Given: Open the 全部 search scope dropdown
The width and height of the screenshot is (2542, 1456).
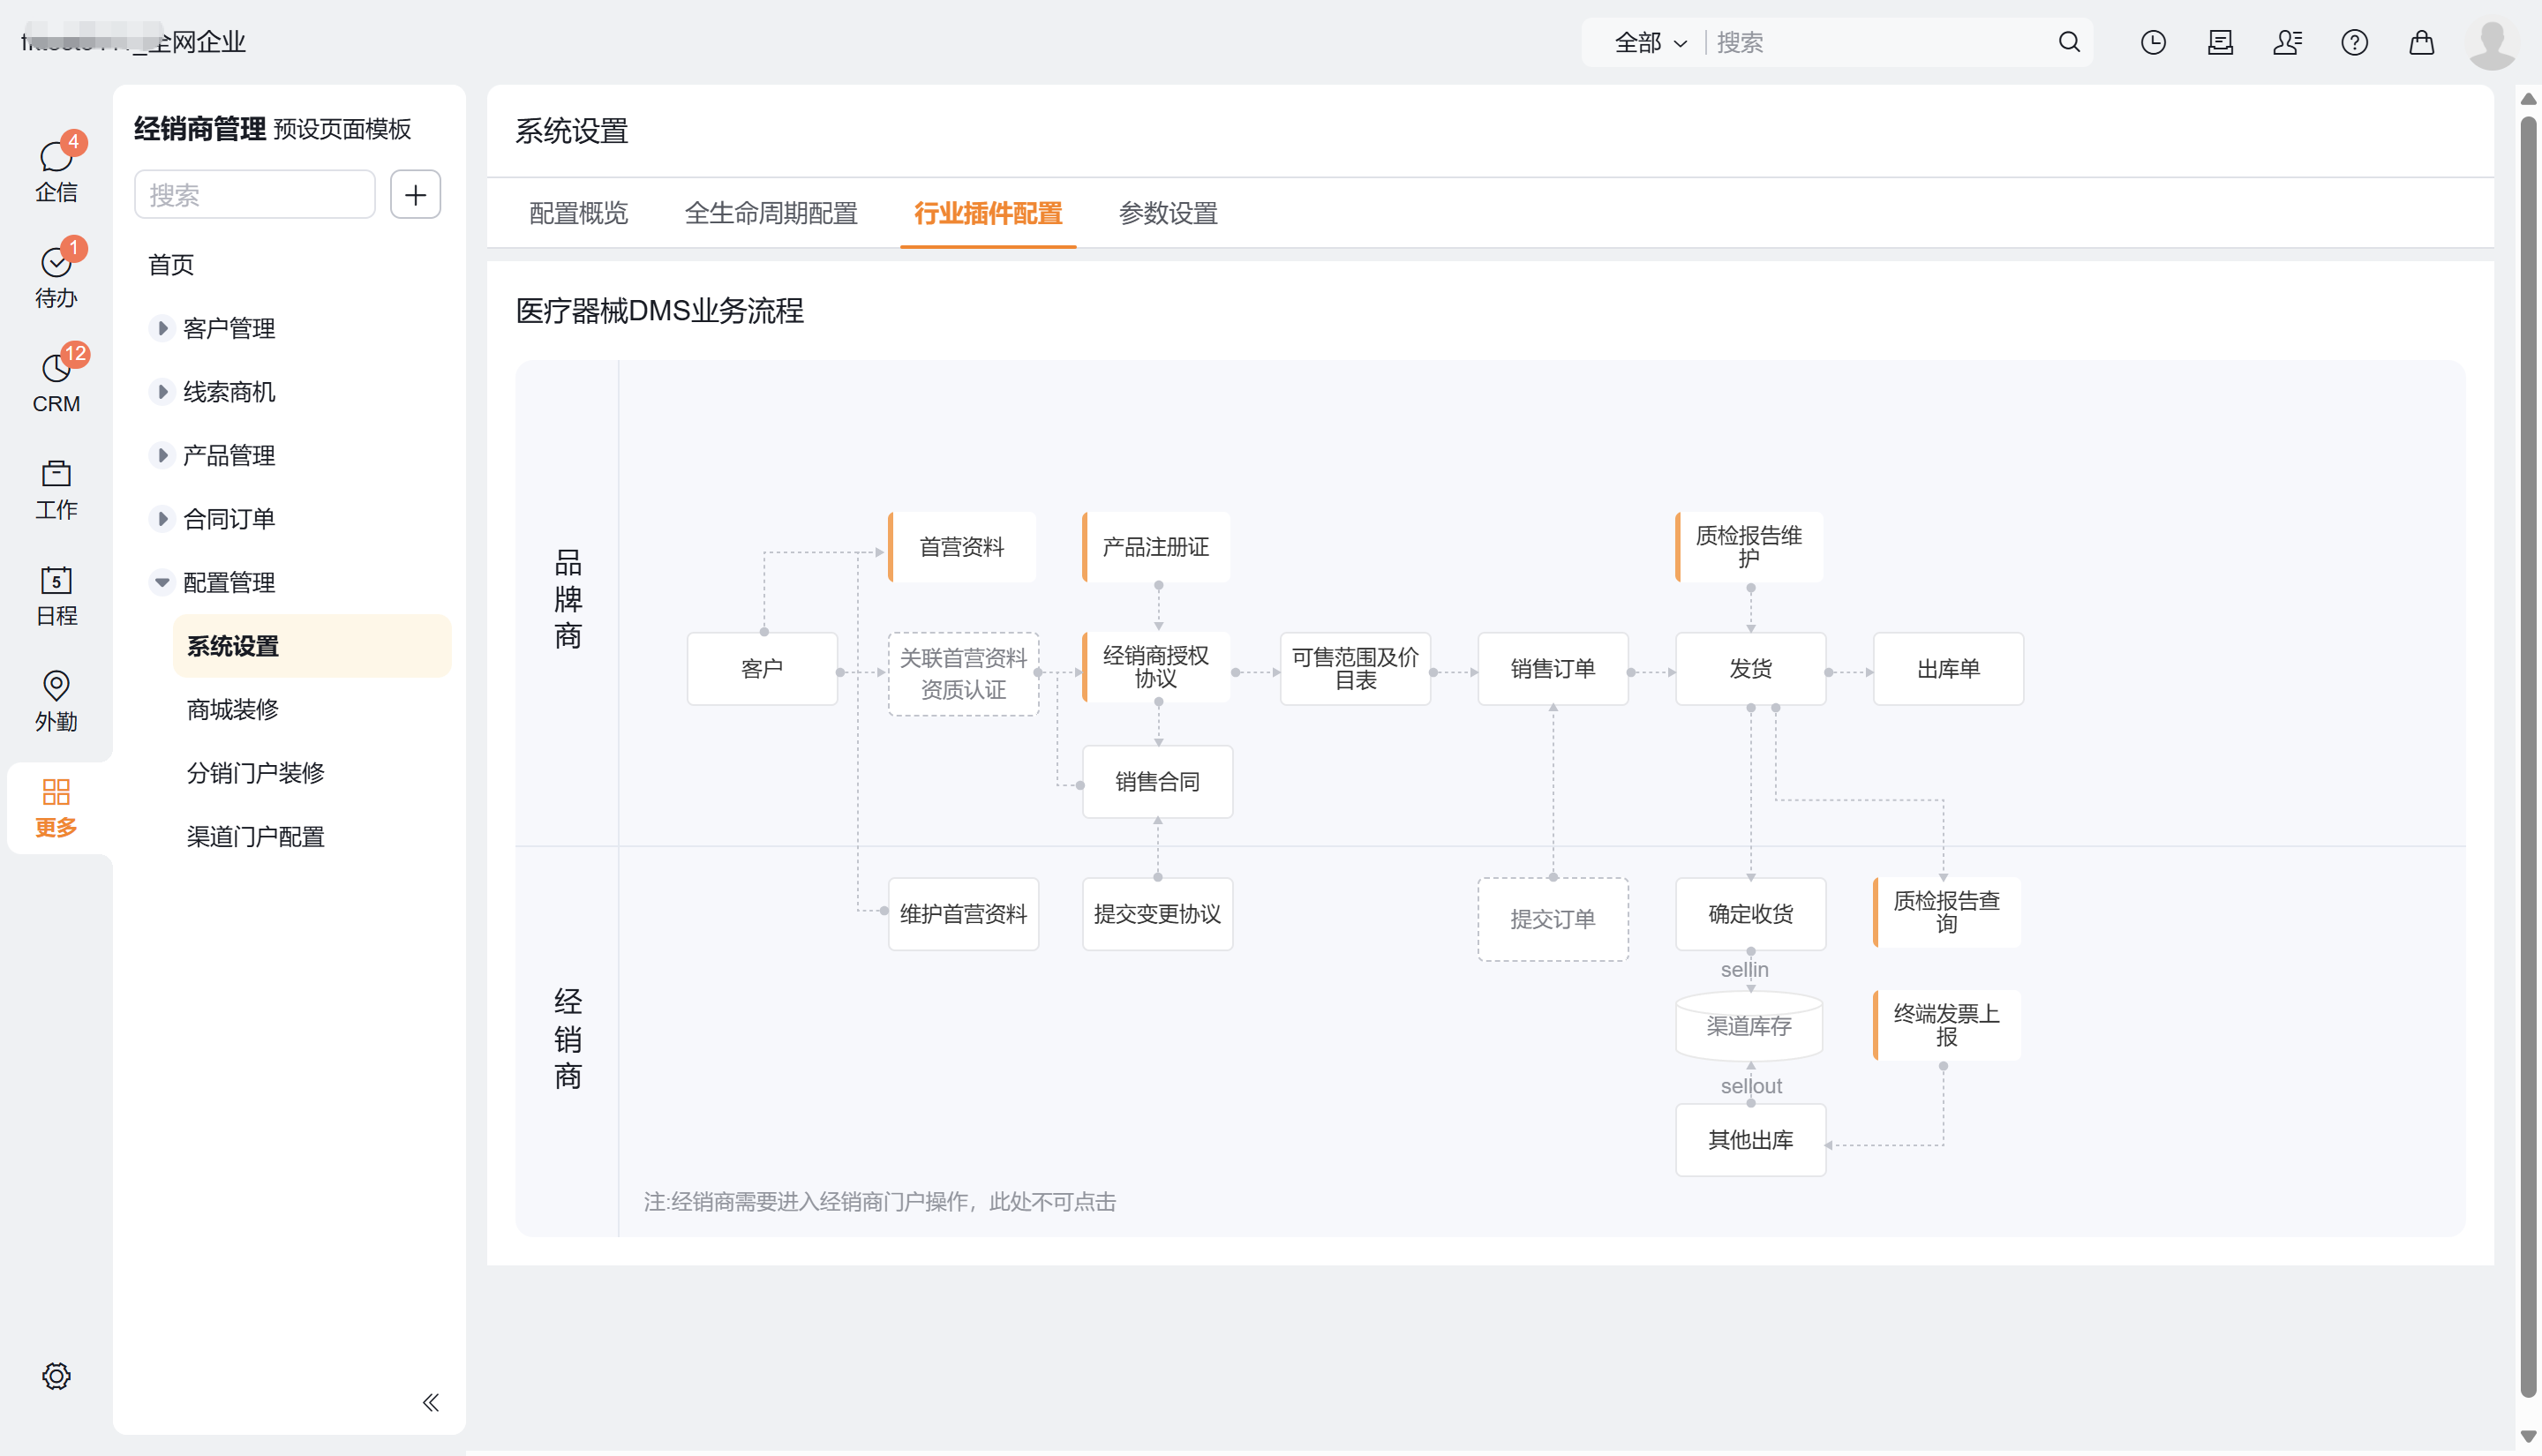Looking at the screenshot, I should tap(1650, 42).
